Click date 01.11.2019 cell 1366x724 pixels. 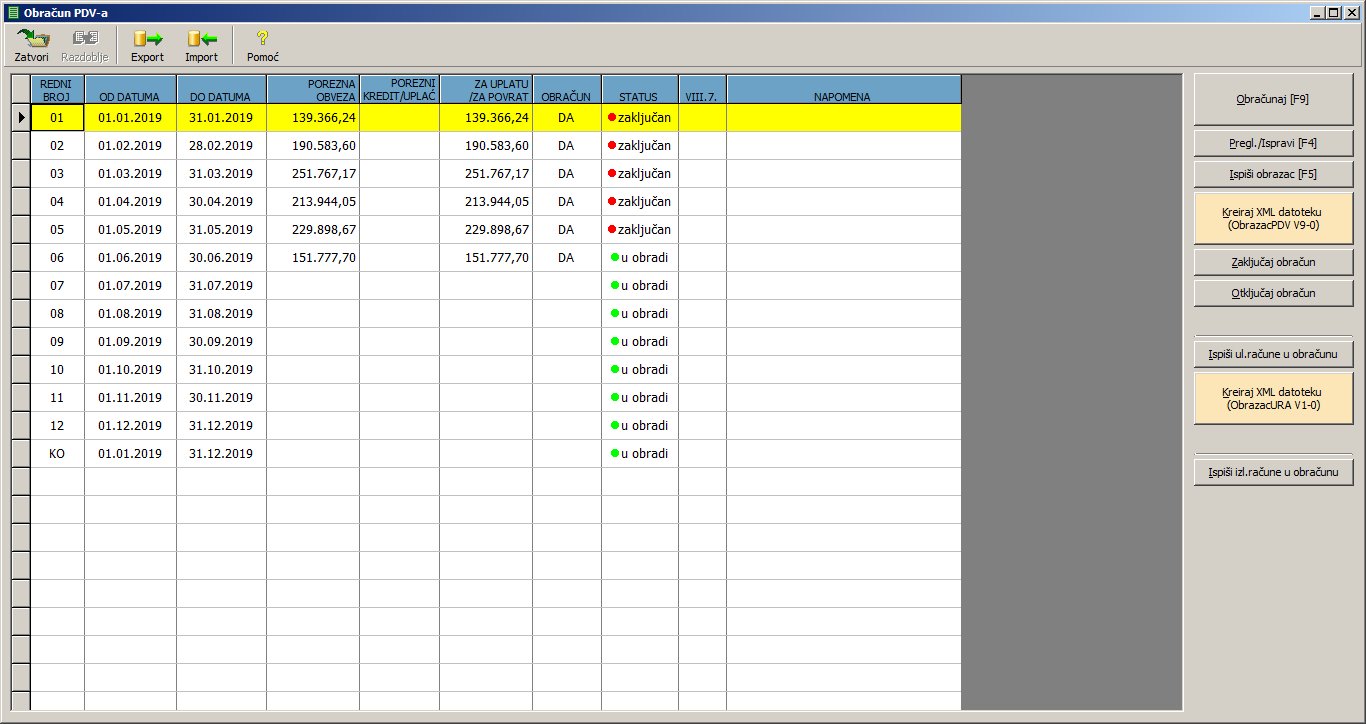coord(131,397)
